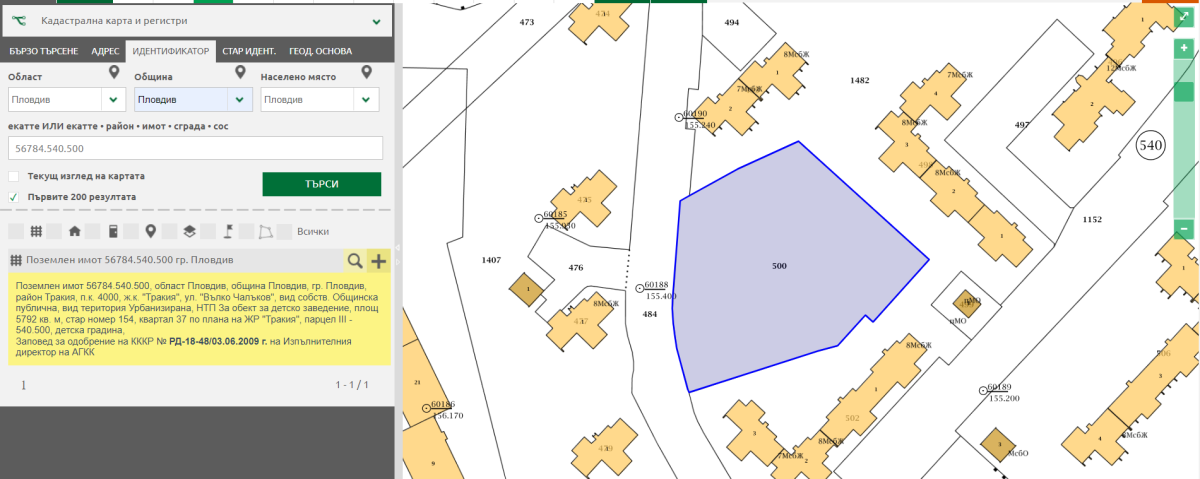The width and height of the screenshot is (1200, 479).
Task: Enable the Текущ изглед на картата checkbox
Action: coord(14,176)
